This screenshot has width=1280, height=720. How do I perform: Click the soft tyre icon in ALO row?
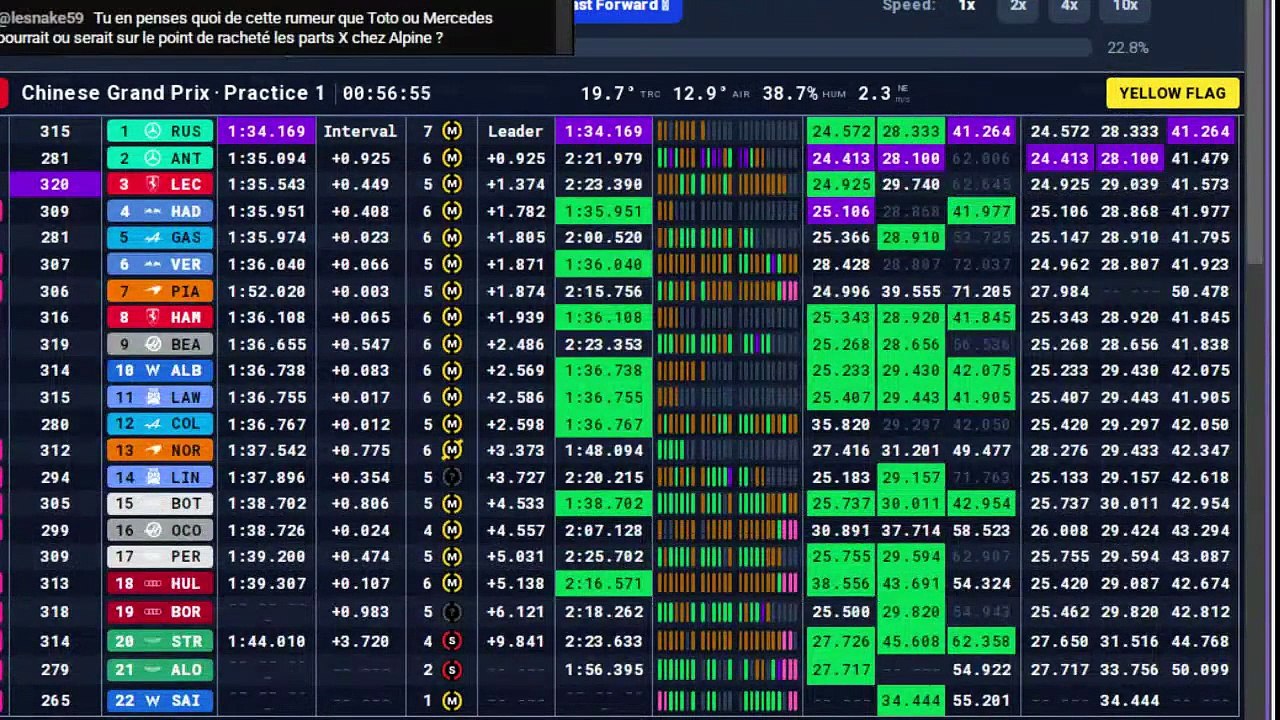(452, 670)
